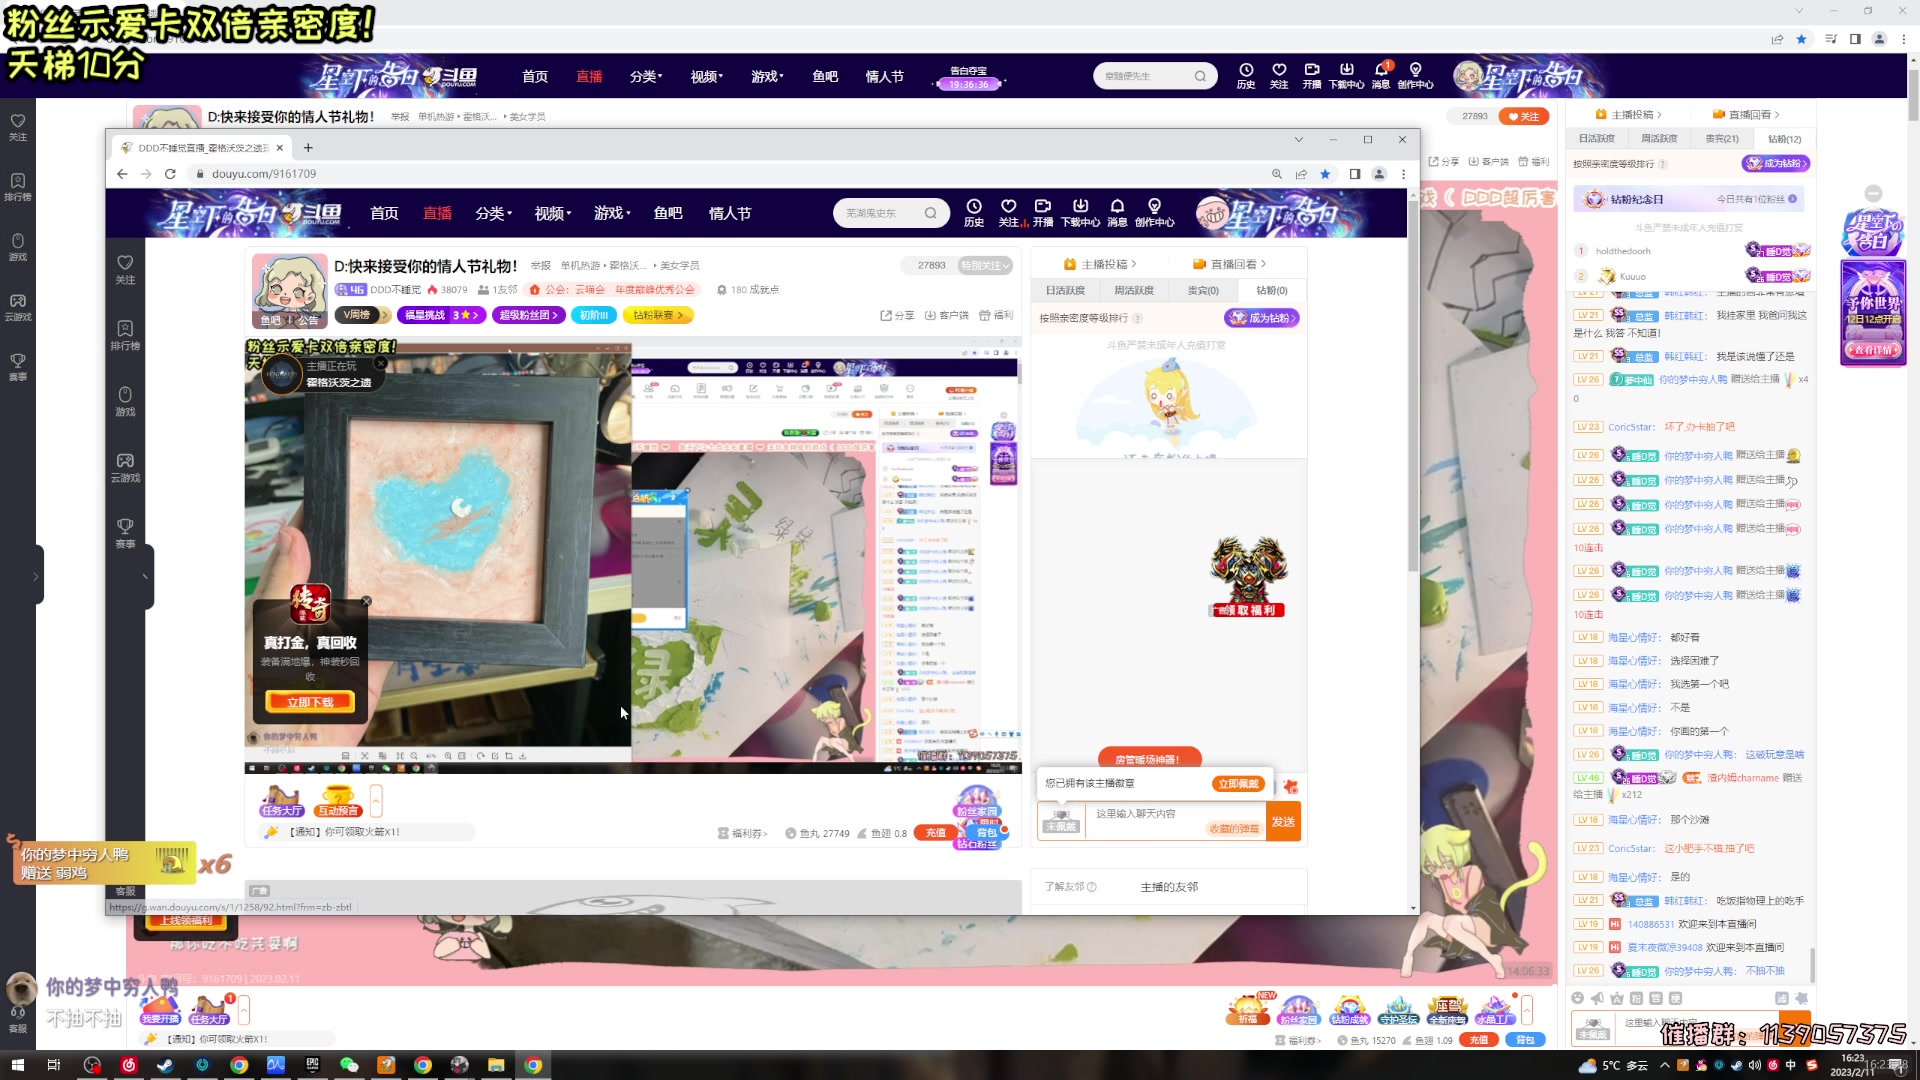The width and height of the screenshot is (1920, 1080).
Task: Click 发送 send button in front window chat
Action: tap(1283, 822)
